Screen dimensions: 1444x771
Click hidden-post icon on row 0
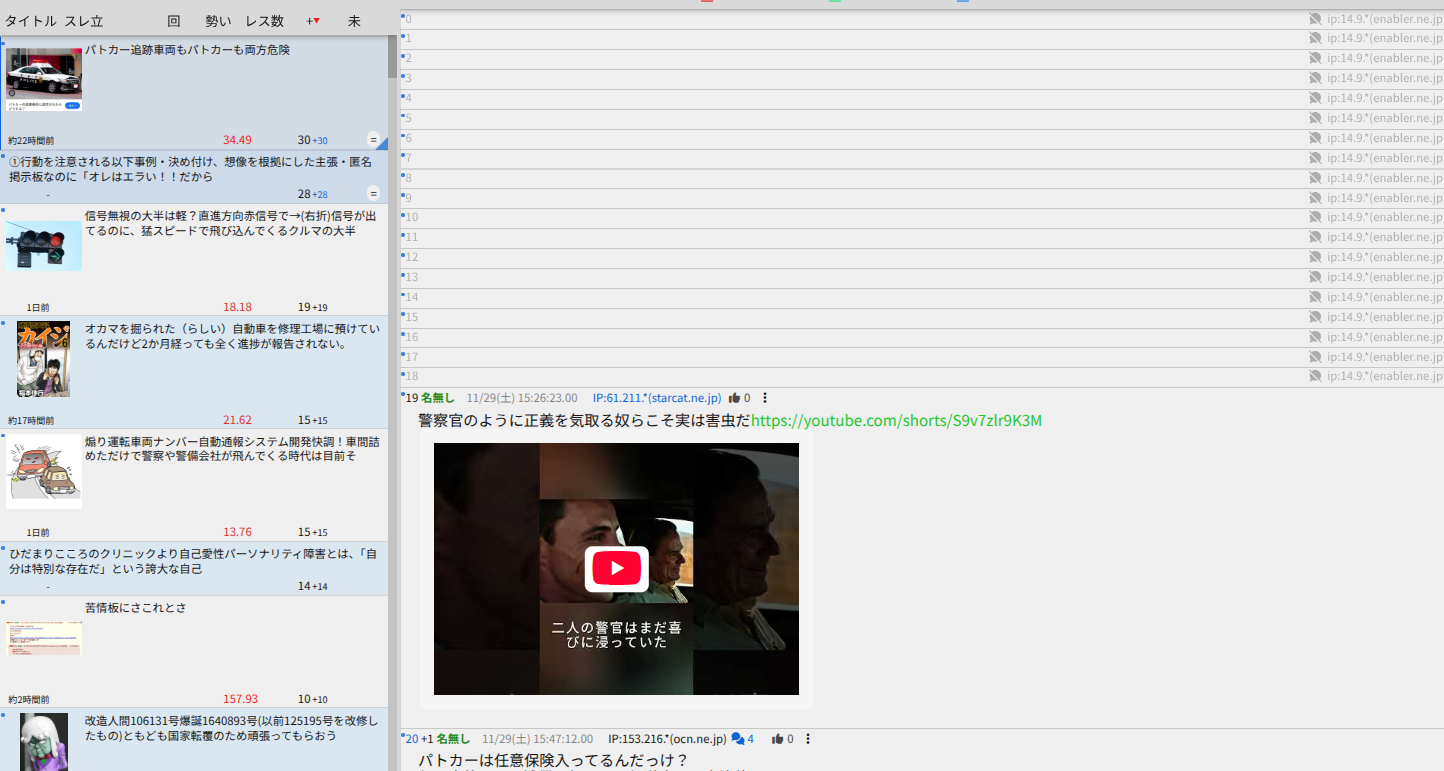(1315, 19)
